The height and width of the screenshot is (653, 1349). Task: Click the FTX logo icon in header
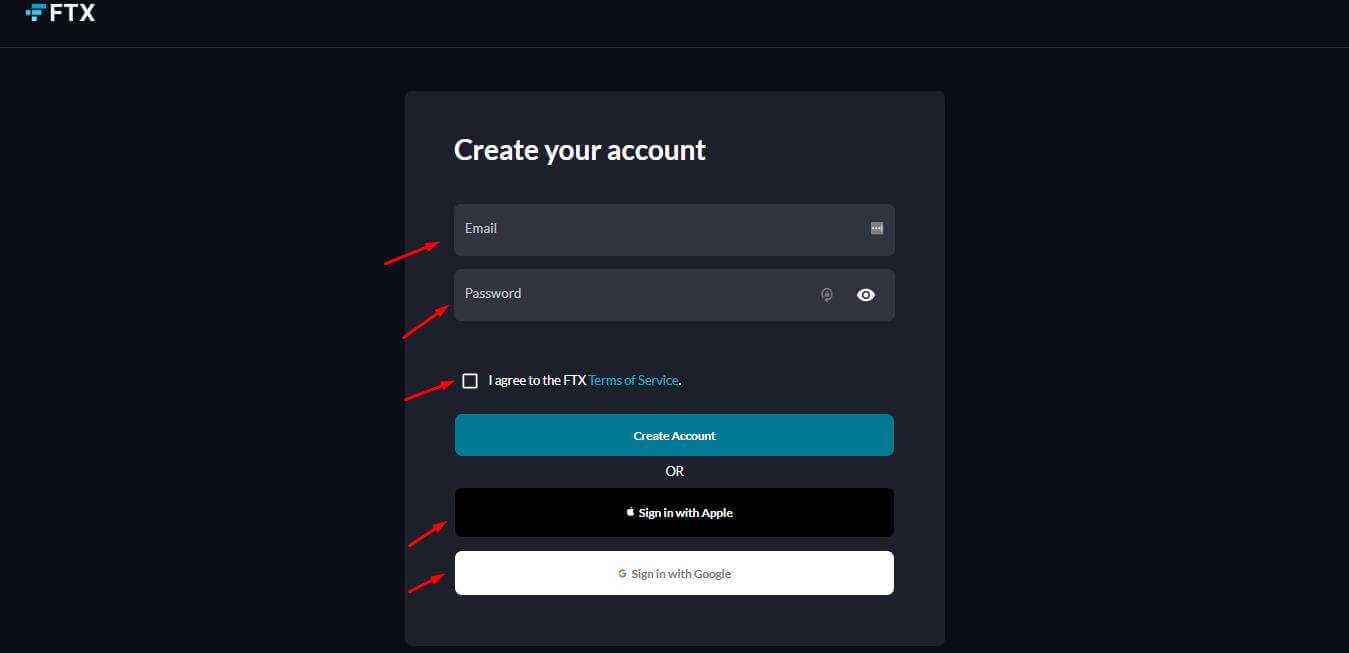coord(36,12)
